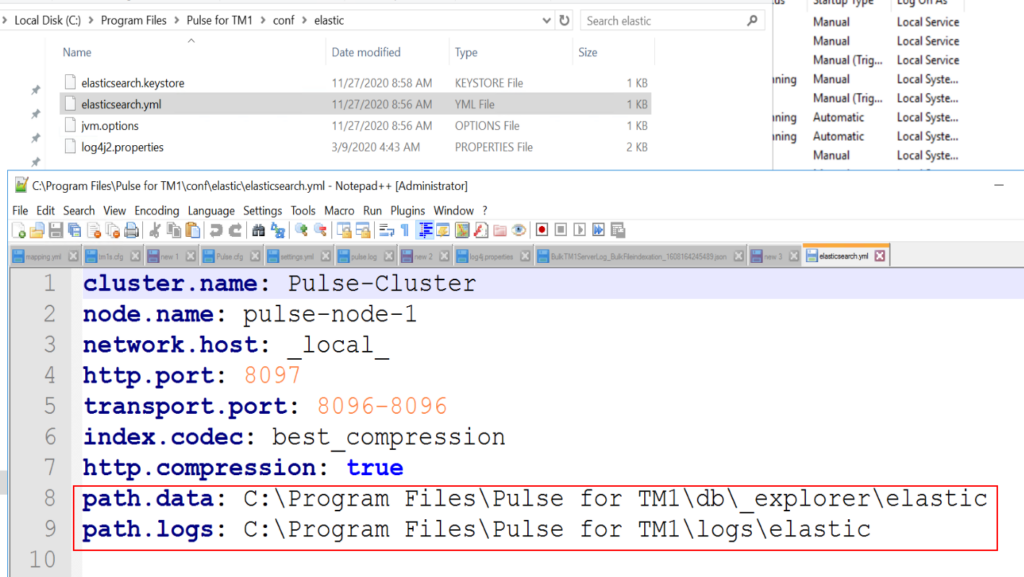Viewport: 1024px width, 577px height.
Task: Close the elasticsearch.yml tab
Action: (879, 256)
